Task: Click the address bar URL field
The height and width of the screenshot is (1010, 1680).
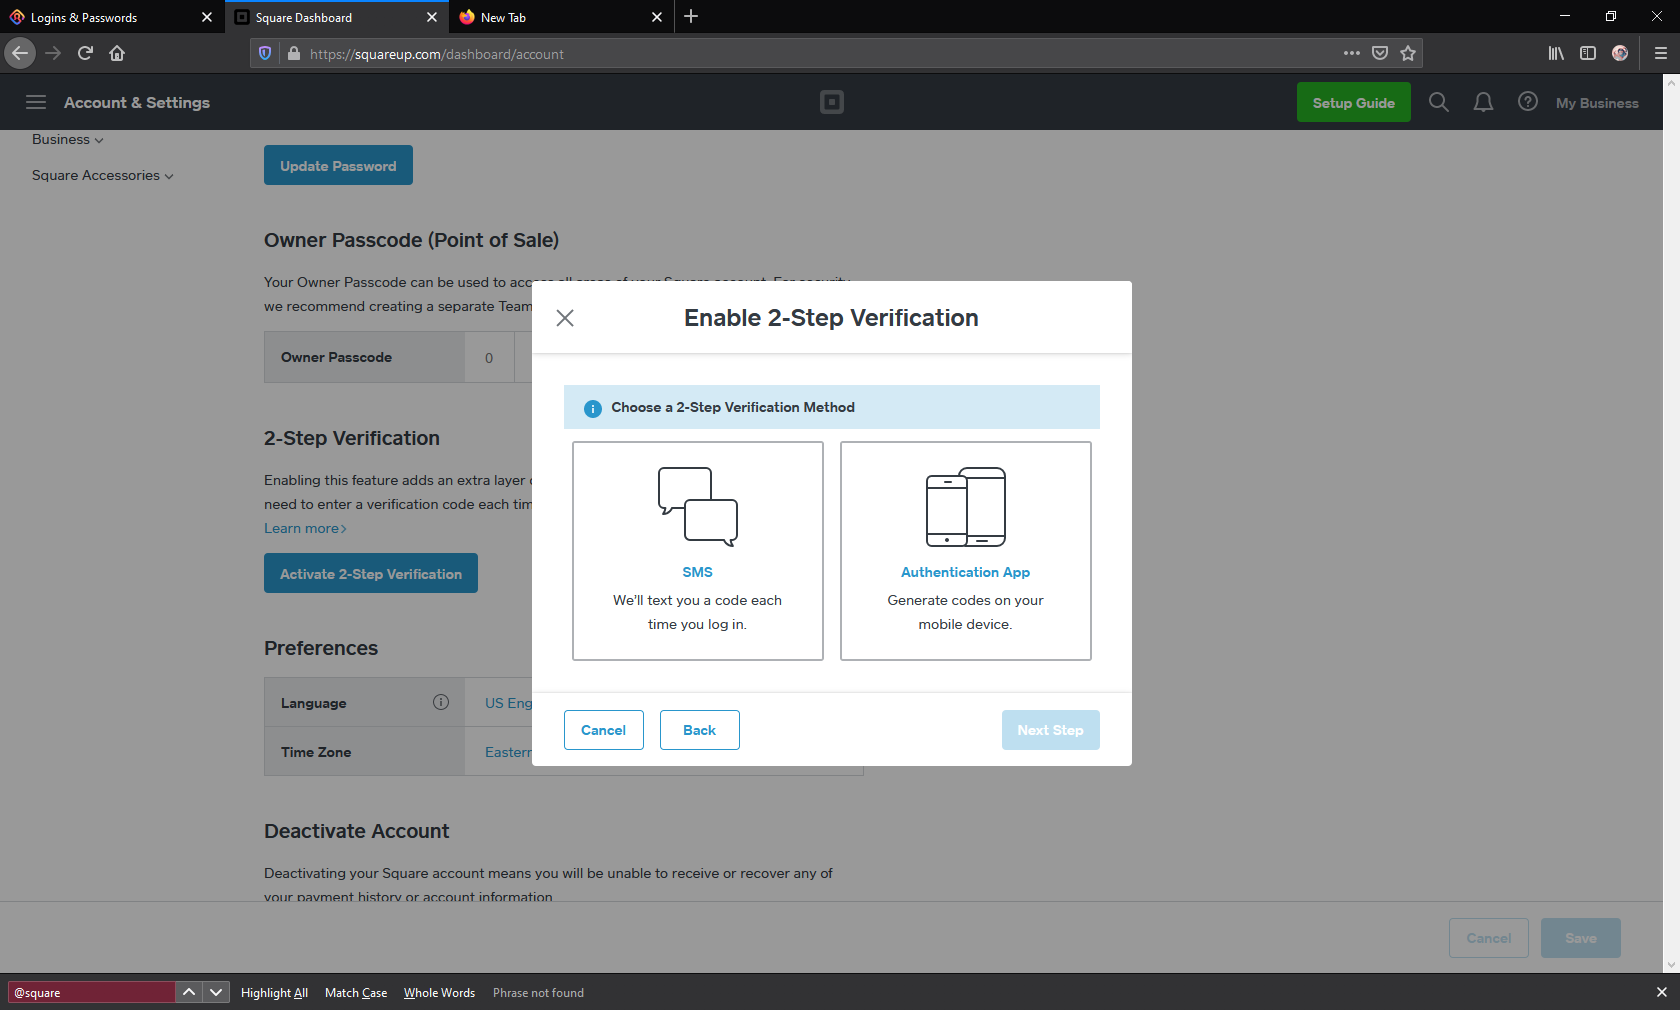Action: tap(820, 54)
